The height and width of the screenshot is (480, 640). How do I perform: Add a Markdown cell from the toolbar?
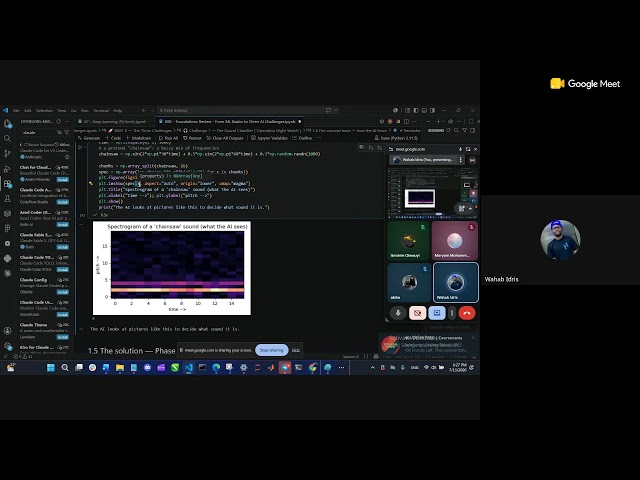coord(138,138)
